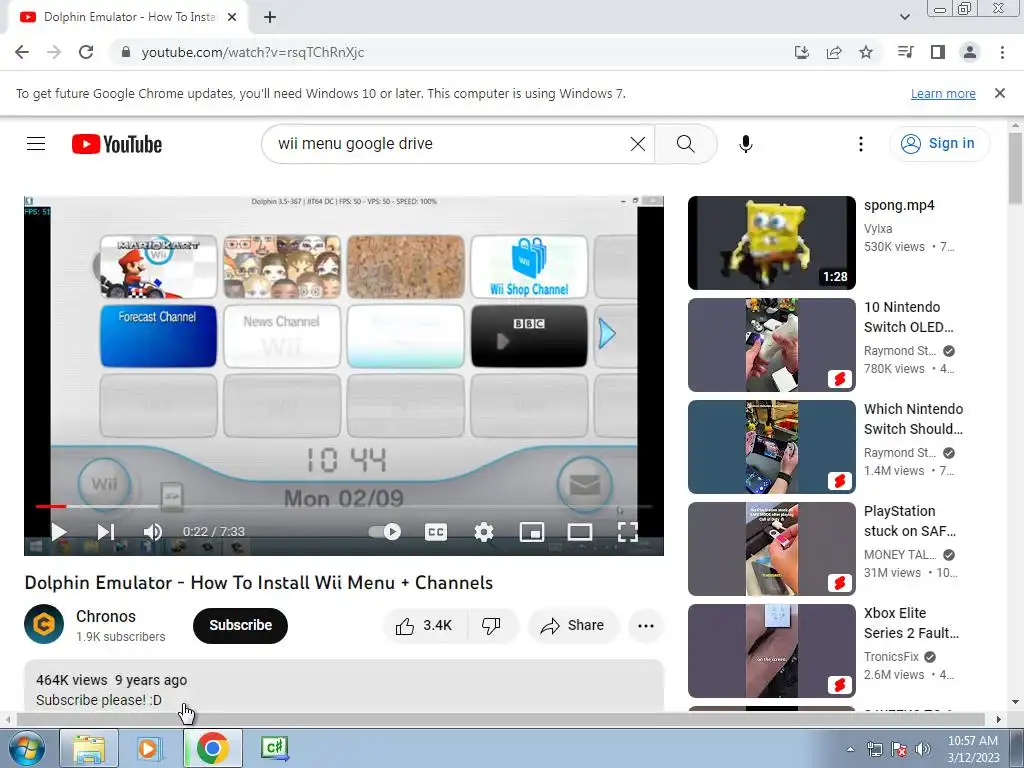Switch to miniplayer
This screenshot has height=768, width=1024.
pyautogui.click(x=532, y=532)
